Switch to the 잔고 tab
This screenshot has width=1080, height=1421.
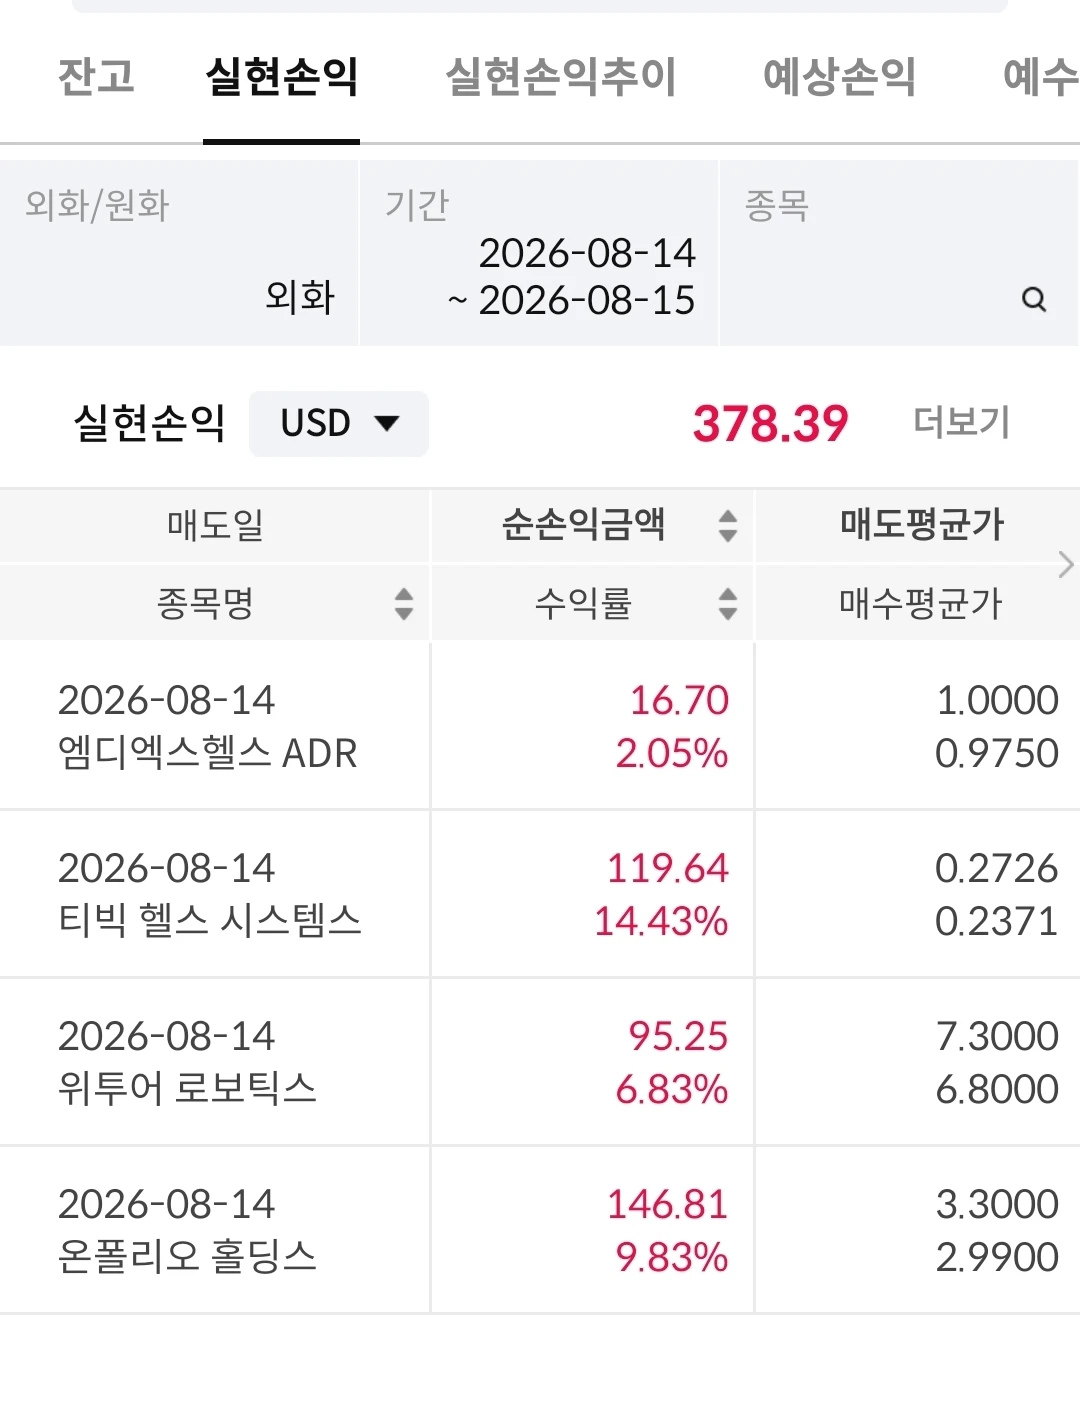[96, 77]
